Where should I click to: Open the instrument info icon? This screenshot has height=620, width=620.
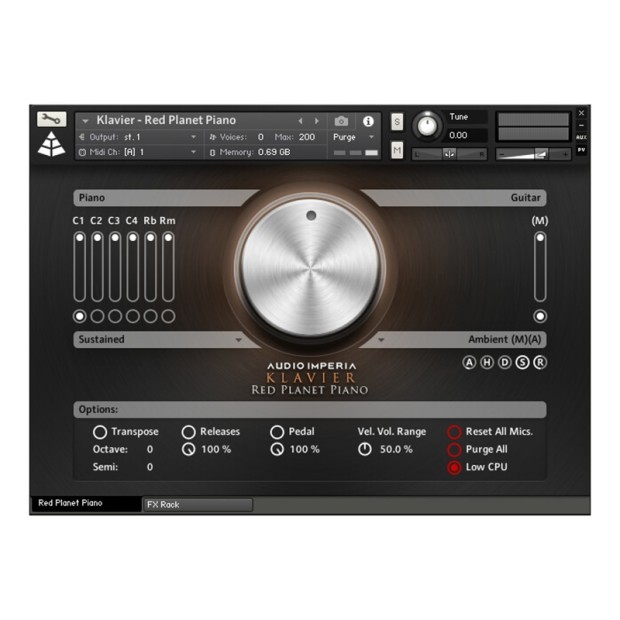[368, 121]
